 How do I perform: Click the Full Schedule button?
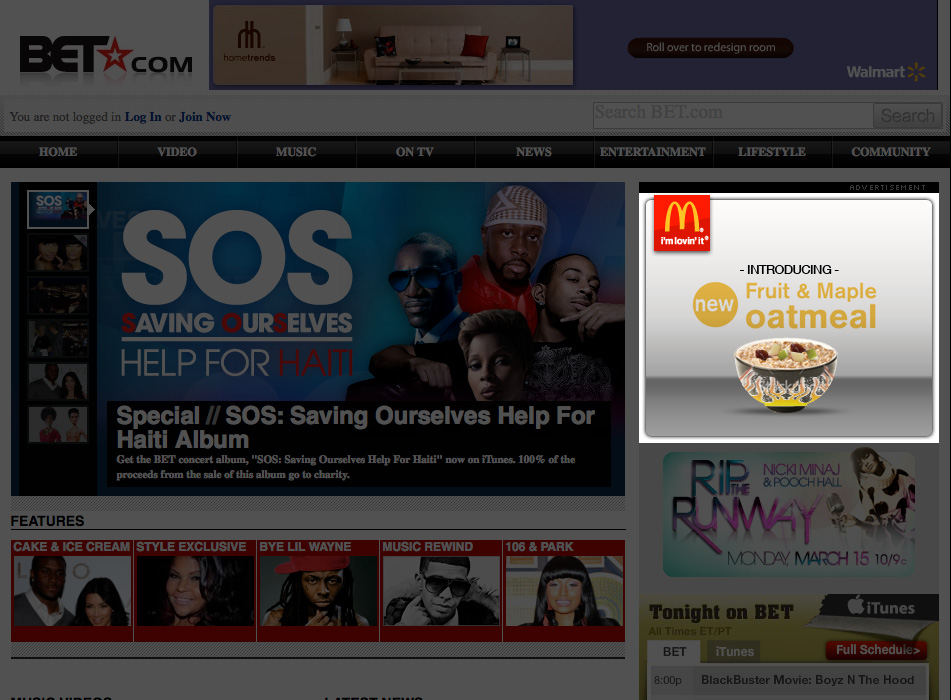(x=877, y=650)
